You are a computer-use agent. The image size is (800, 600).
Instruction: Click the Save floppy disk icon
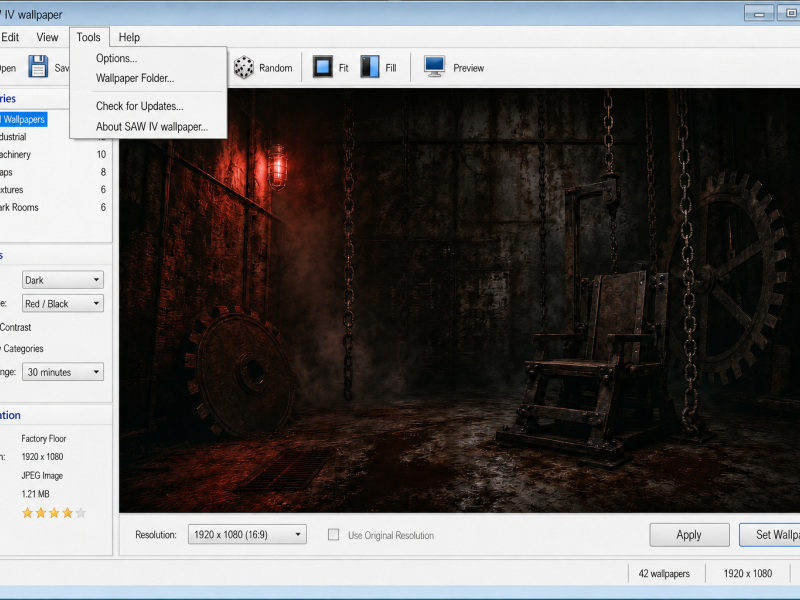point(38,67)
